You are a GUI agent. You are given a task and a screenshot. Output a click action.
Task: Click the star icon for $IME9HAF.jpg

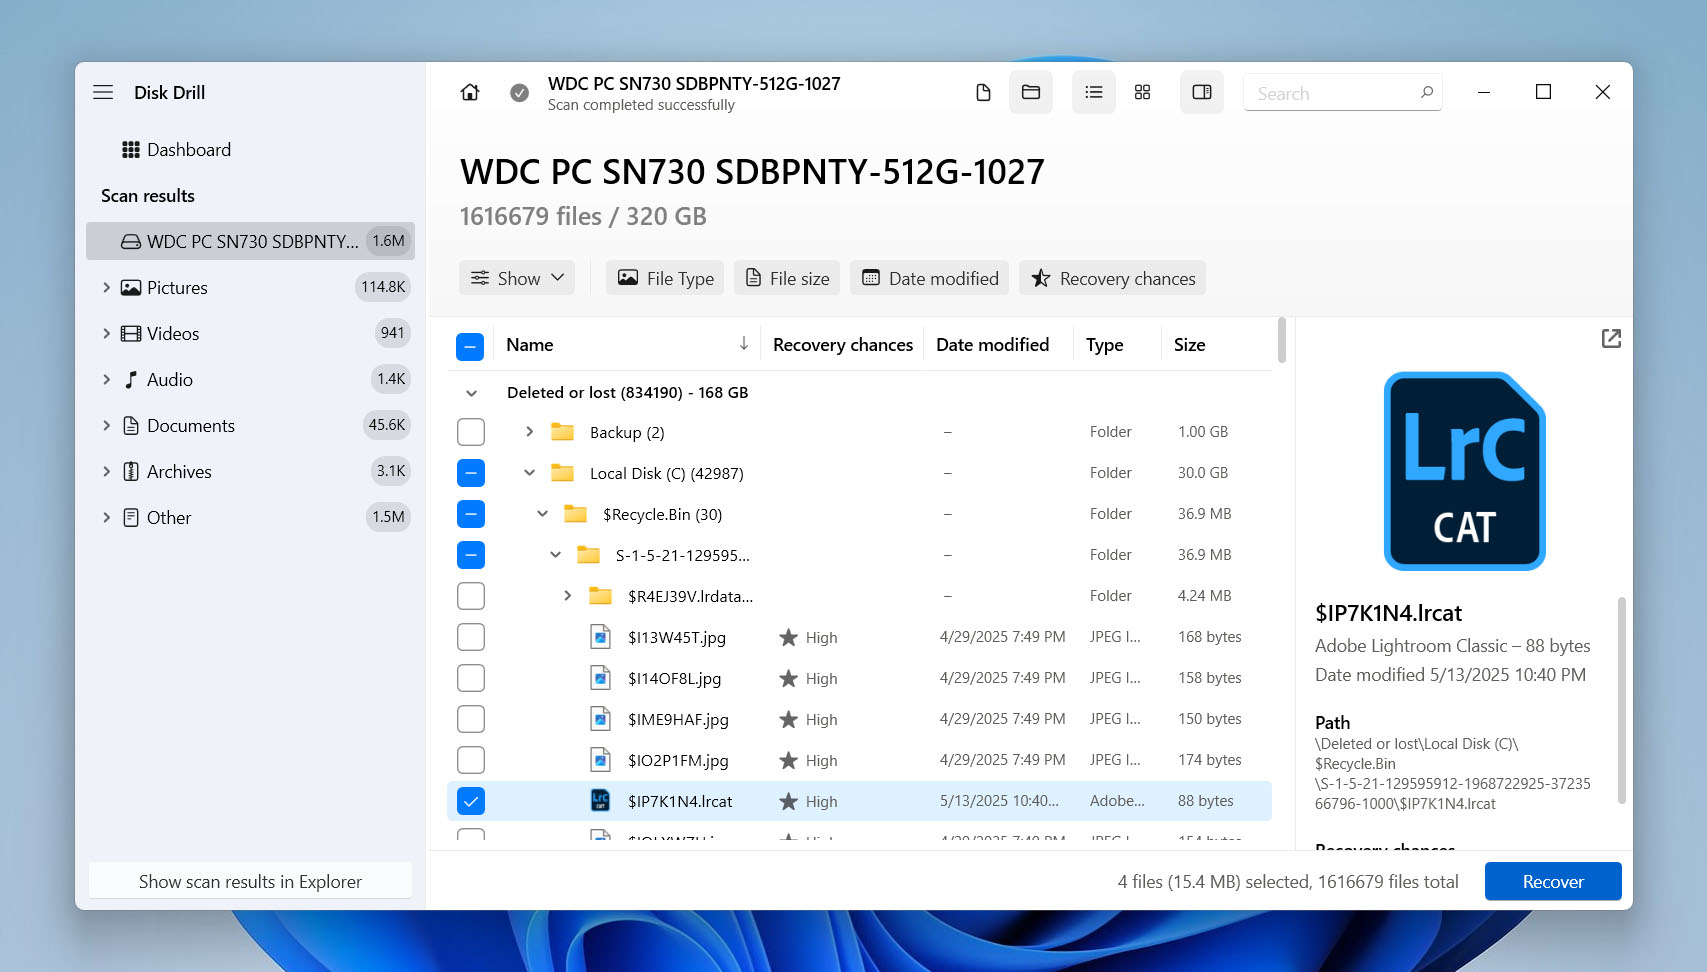[789, 719]
